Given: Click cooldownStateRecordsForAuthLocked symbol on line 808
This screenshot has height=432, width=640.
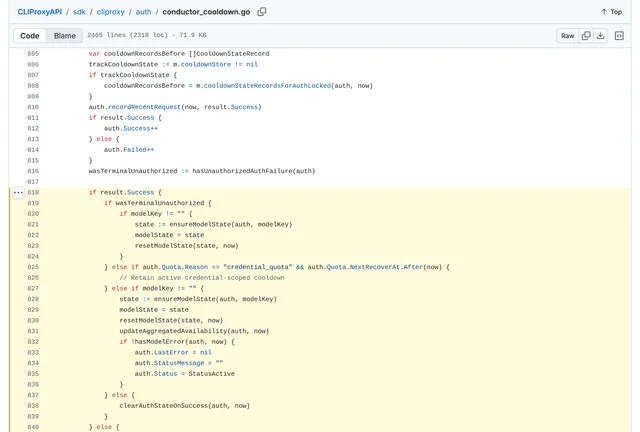Looking at the screenshot, I should 267,86.
